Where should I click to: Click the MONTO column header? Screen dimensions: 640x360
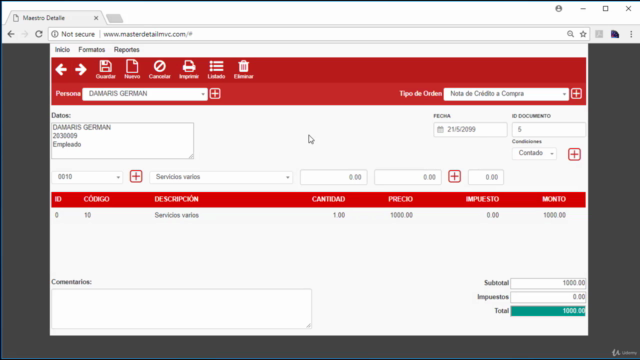(554, 199)
